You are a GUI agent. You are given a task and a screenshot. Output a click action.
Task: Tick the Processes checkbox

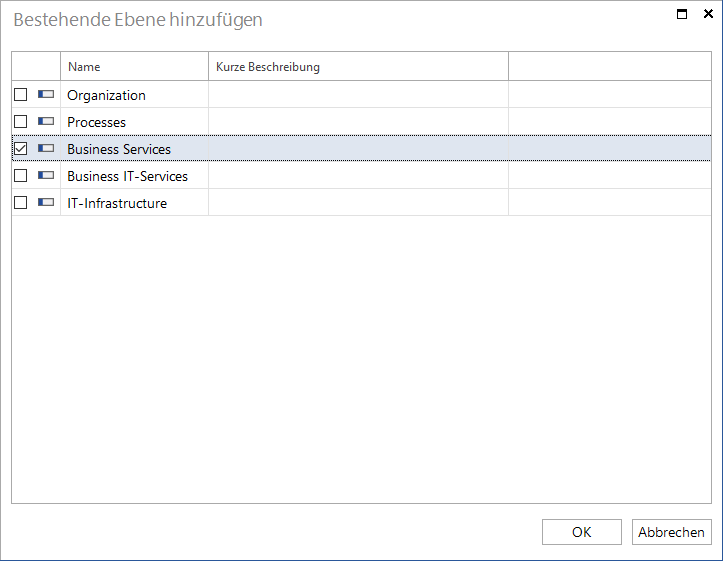20,122
